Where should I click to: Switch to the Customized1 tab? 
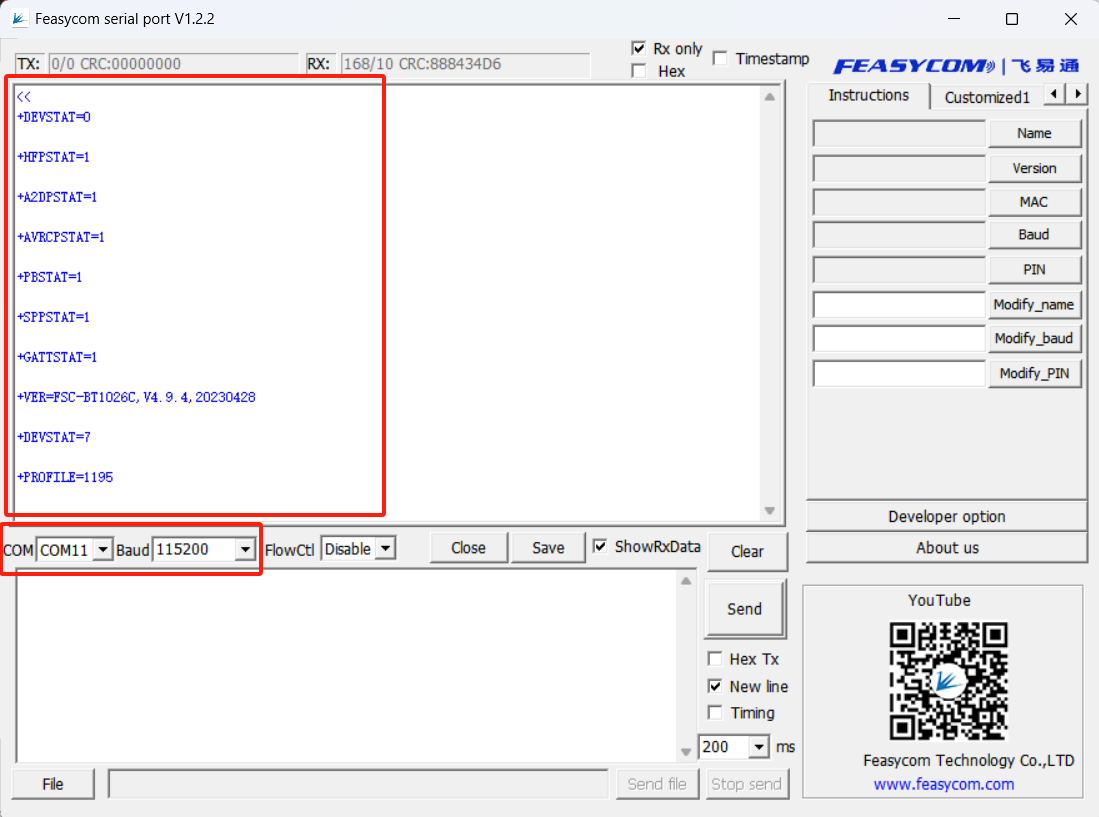(986, 97)
